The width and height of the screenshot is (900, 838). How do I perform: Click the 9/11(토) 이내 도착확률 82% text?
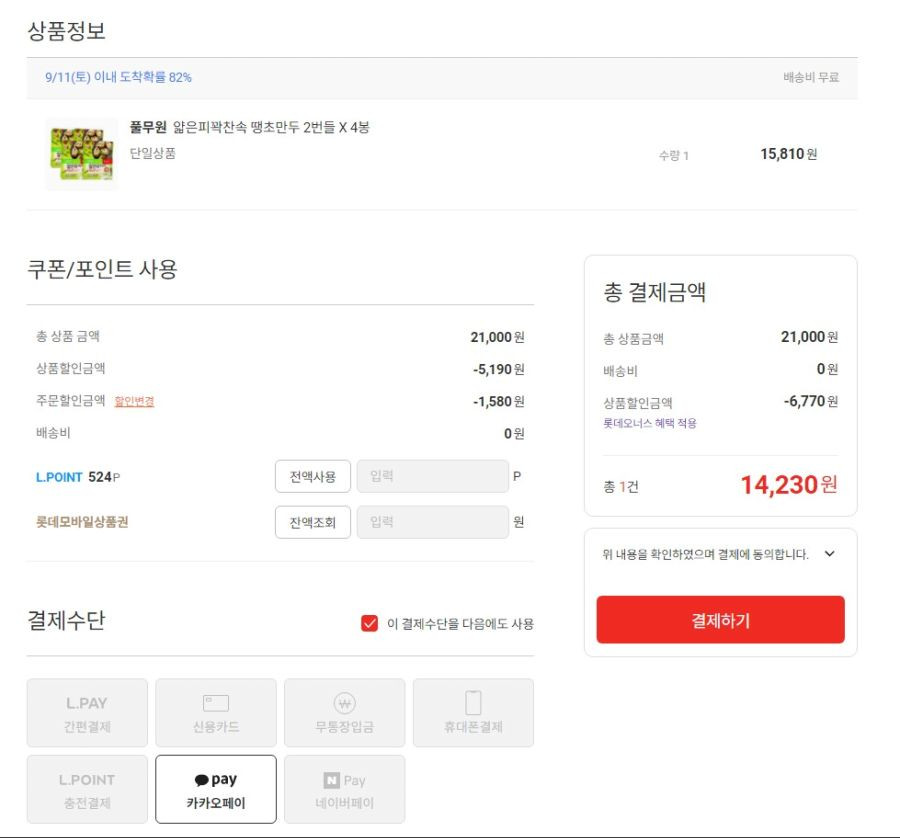pos(118,77)
